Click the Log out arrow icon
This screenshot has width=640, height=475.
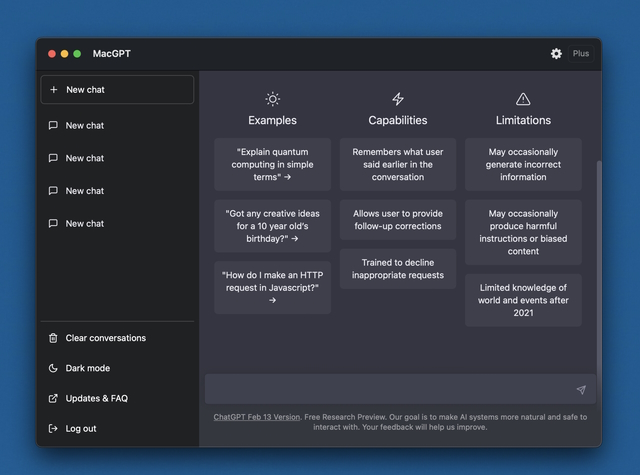[x=53, y=428]
